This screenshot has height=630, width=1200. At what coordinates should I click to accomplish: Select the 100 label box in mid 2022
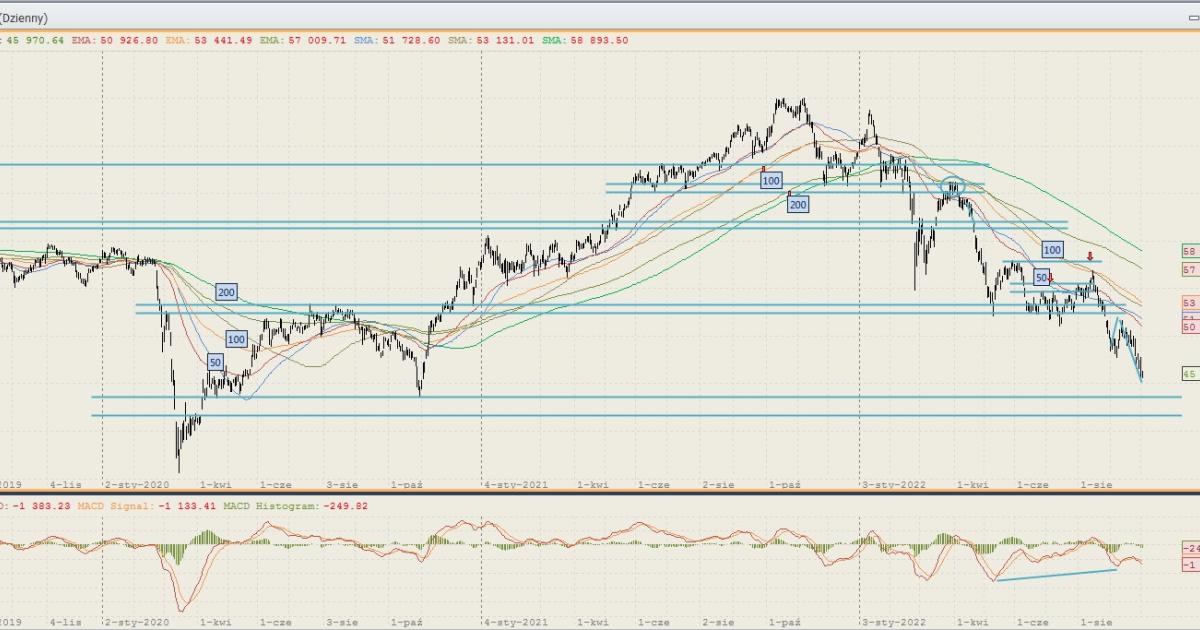1051,249
